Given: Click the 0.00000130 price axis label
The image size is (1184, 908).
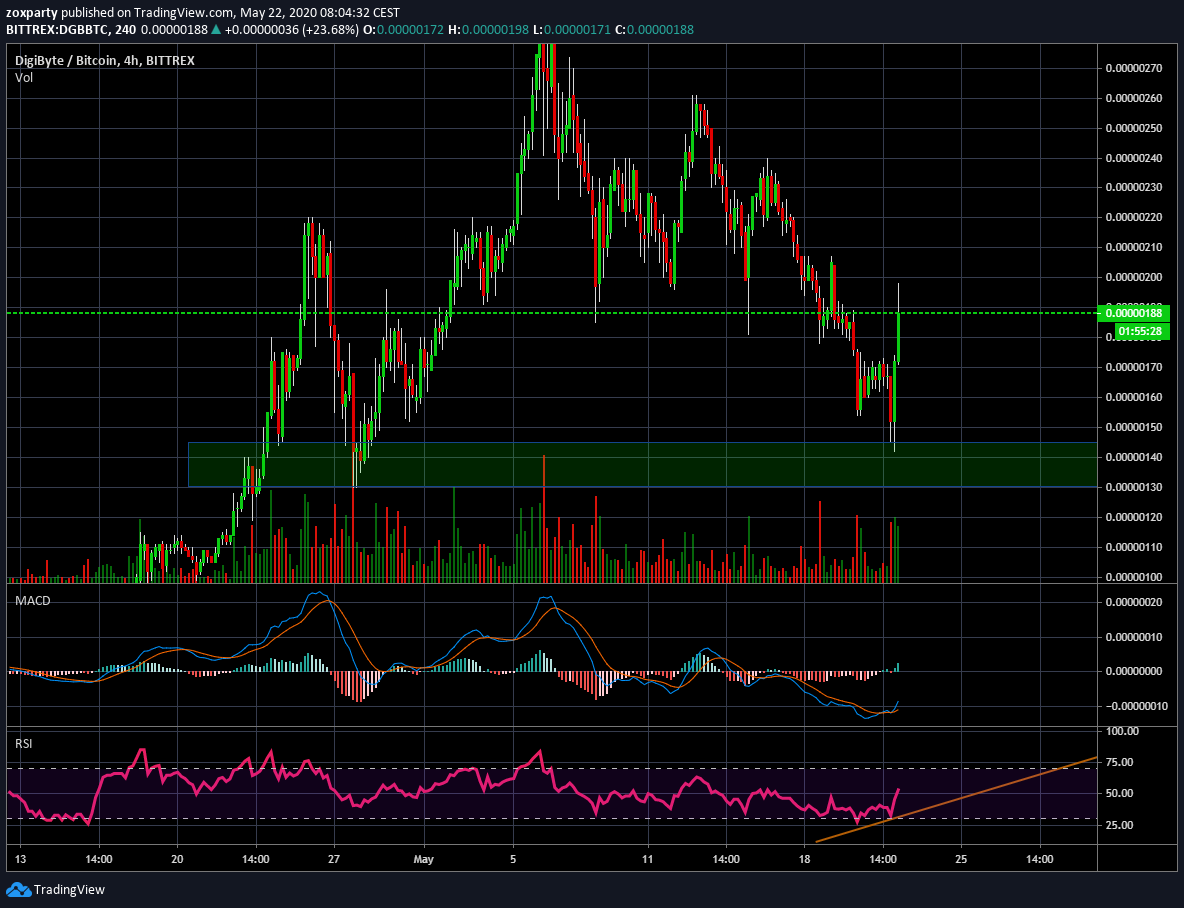Looking at the screenshot, I should click(1133, 487).
